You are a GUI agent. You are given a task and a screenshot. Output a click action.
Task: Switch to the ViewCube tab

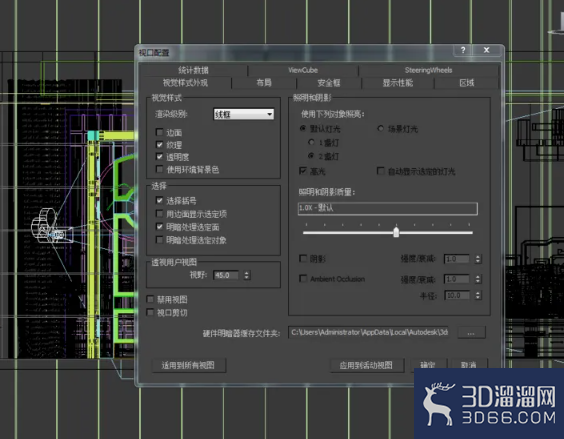303,70
